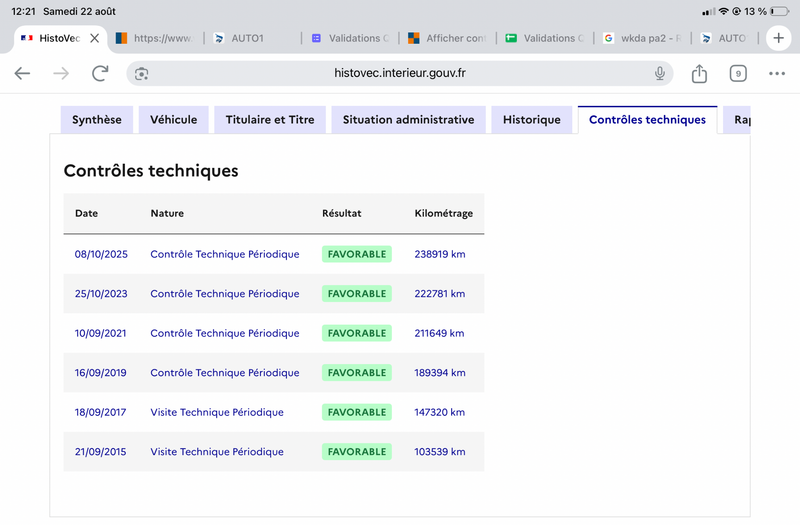
Task: Click the 103539 km mileage value
Action: [440, 452]
